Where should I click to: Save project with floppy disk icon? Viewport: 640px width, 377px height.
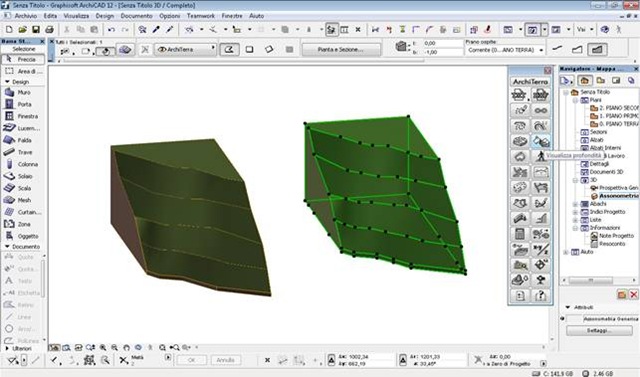point(36,29)
